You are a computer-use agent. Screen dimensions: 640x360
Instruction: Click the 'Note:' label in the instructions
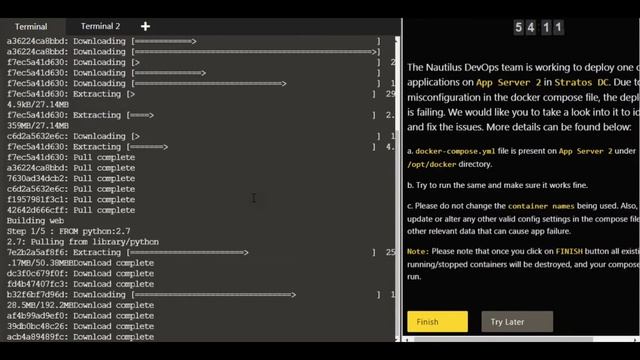(x=418, y=251)
